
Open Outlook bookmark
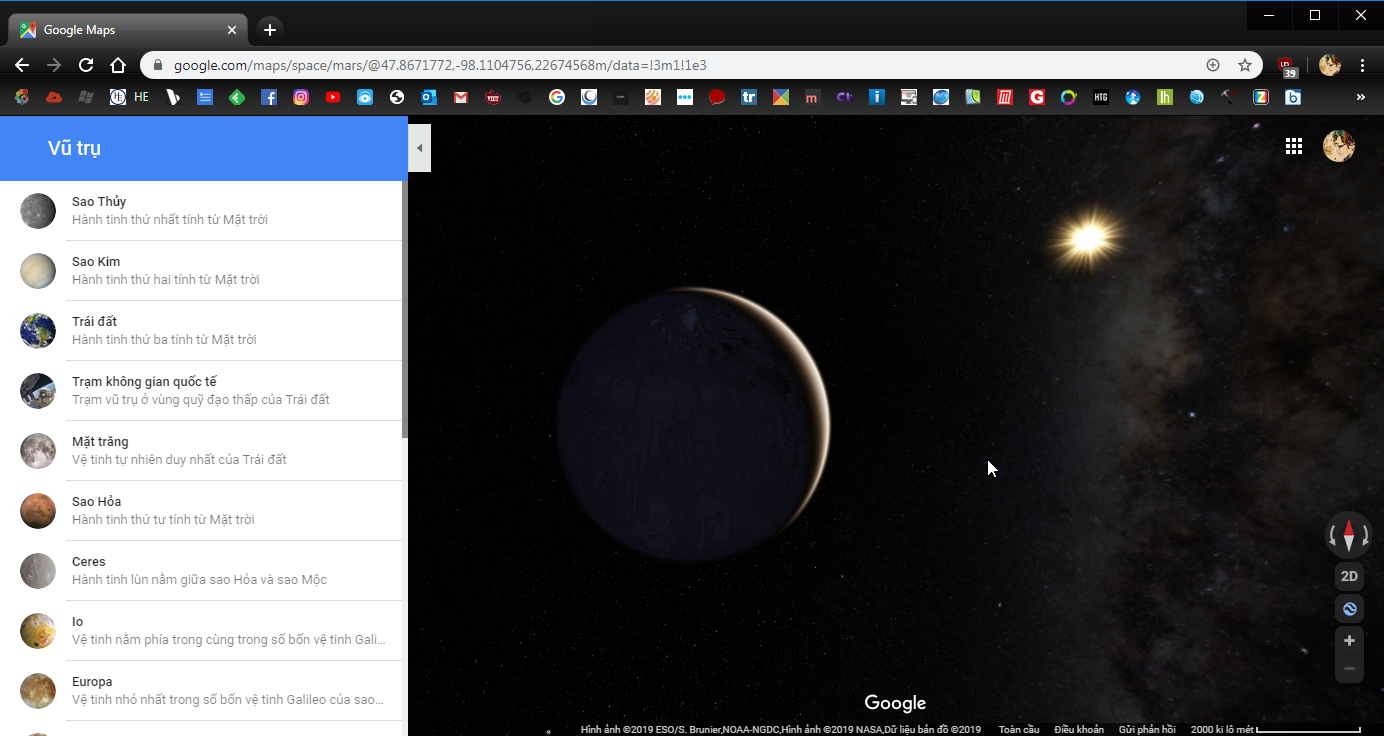429,97
